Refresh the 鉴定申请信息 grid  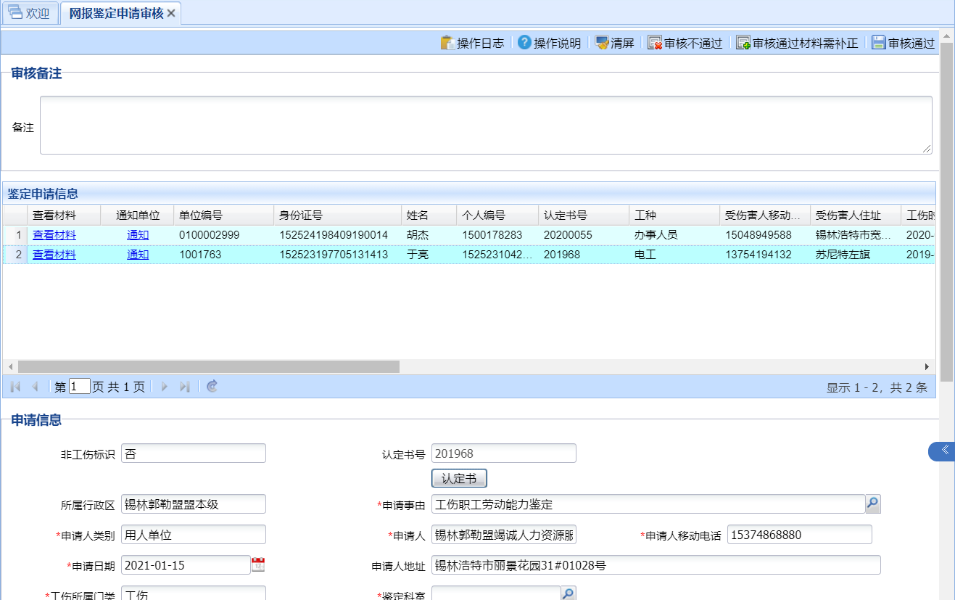pyautogui.click(x=212, y=386)
